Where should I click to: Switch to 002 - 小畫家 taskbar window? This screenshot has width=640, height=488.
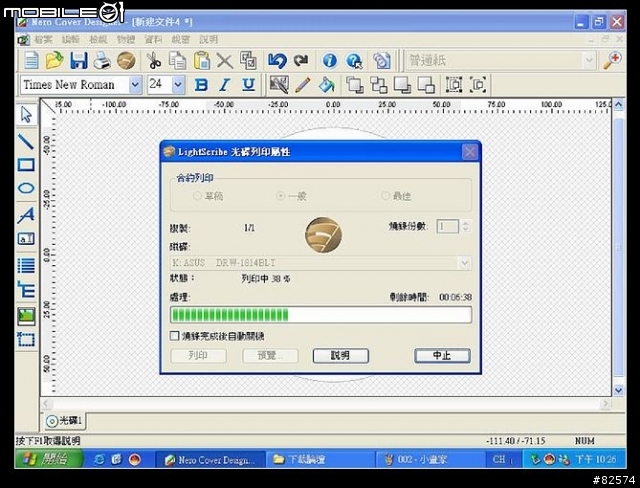430,460
